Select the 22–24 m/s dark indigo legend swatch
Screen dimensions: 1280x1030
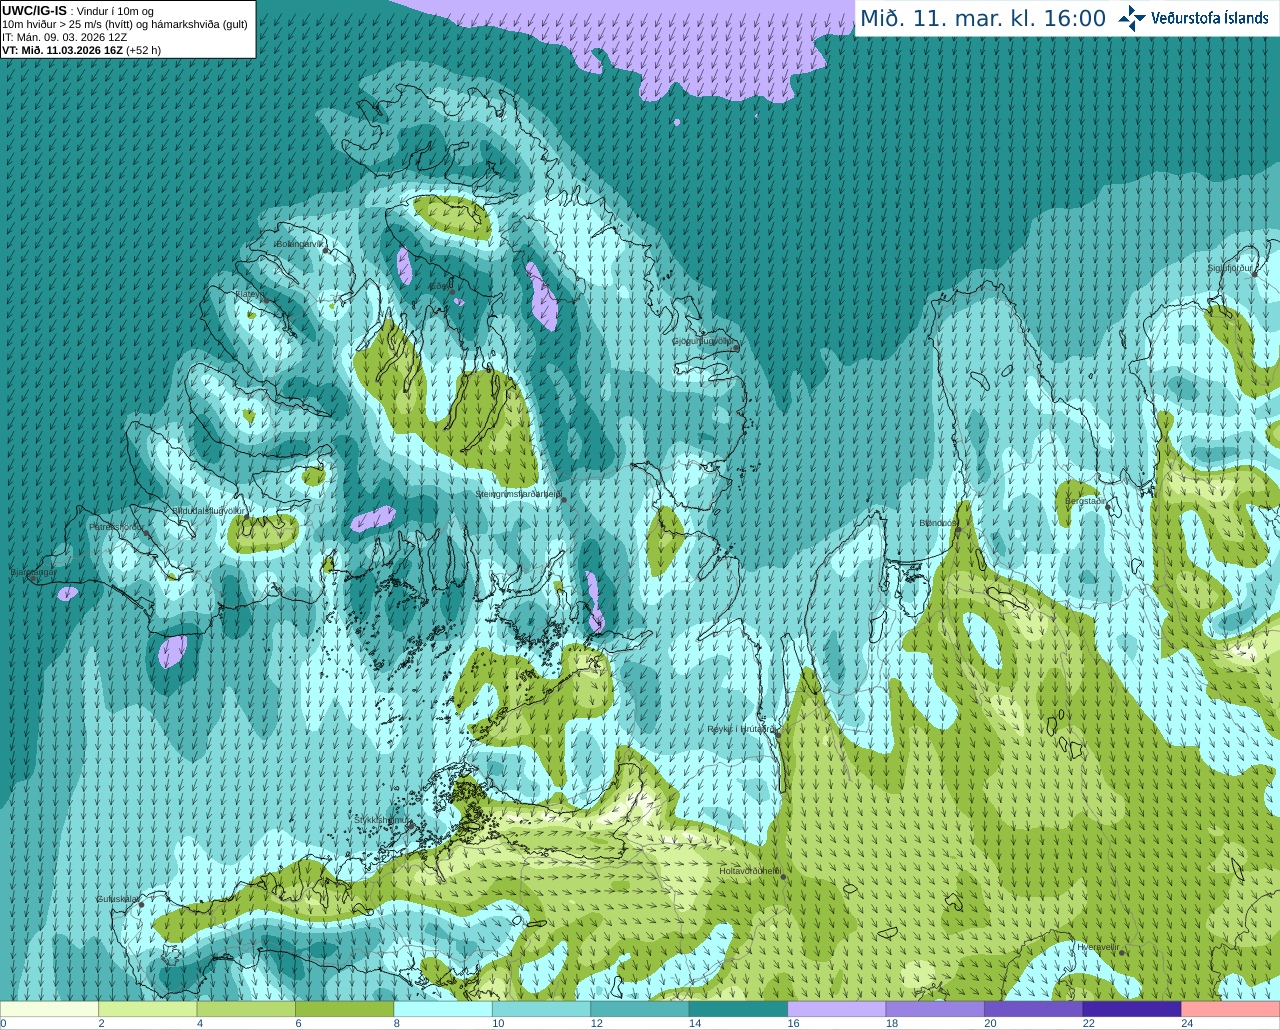pos(1132,1009)
